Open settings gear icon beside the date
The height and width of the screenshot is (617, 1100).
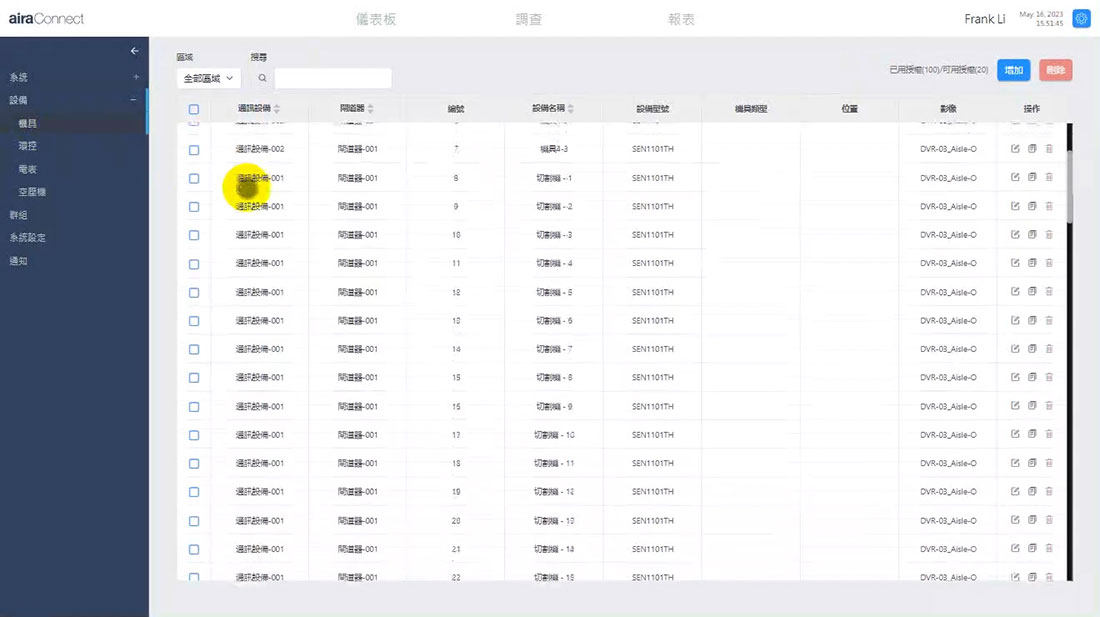tap(1081, 19)
